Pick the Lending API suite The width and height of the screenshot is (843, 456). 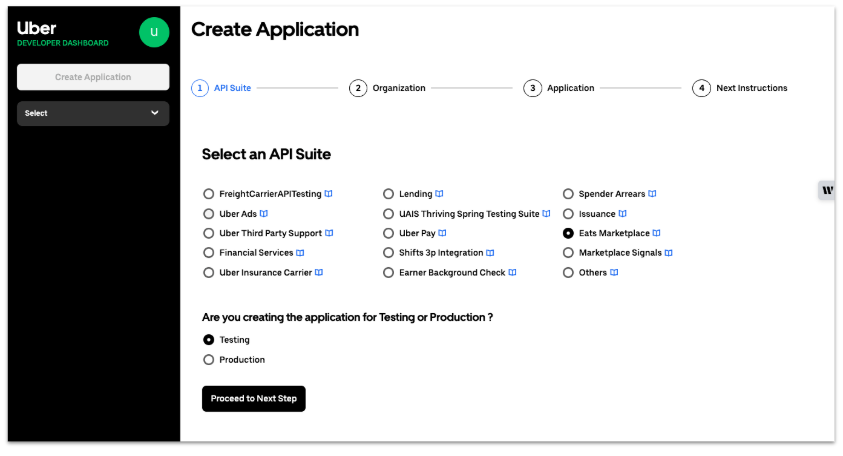(388, 194)
